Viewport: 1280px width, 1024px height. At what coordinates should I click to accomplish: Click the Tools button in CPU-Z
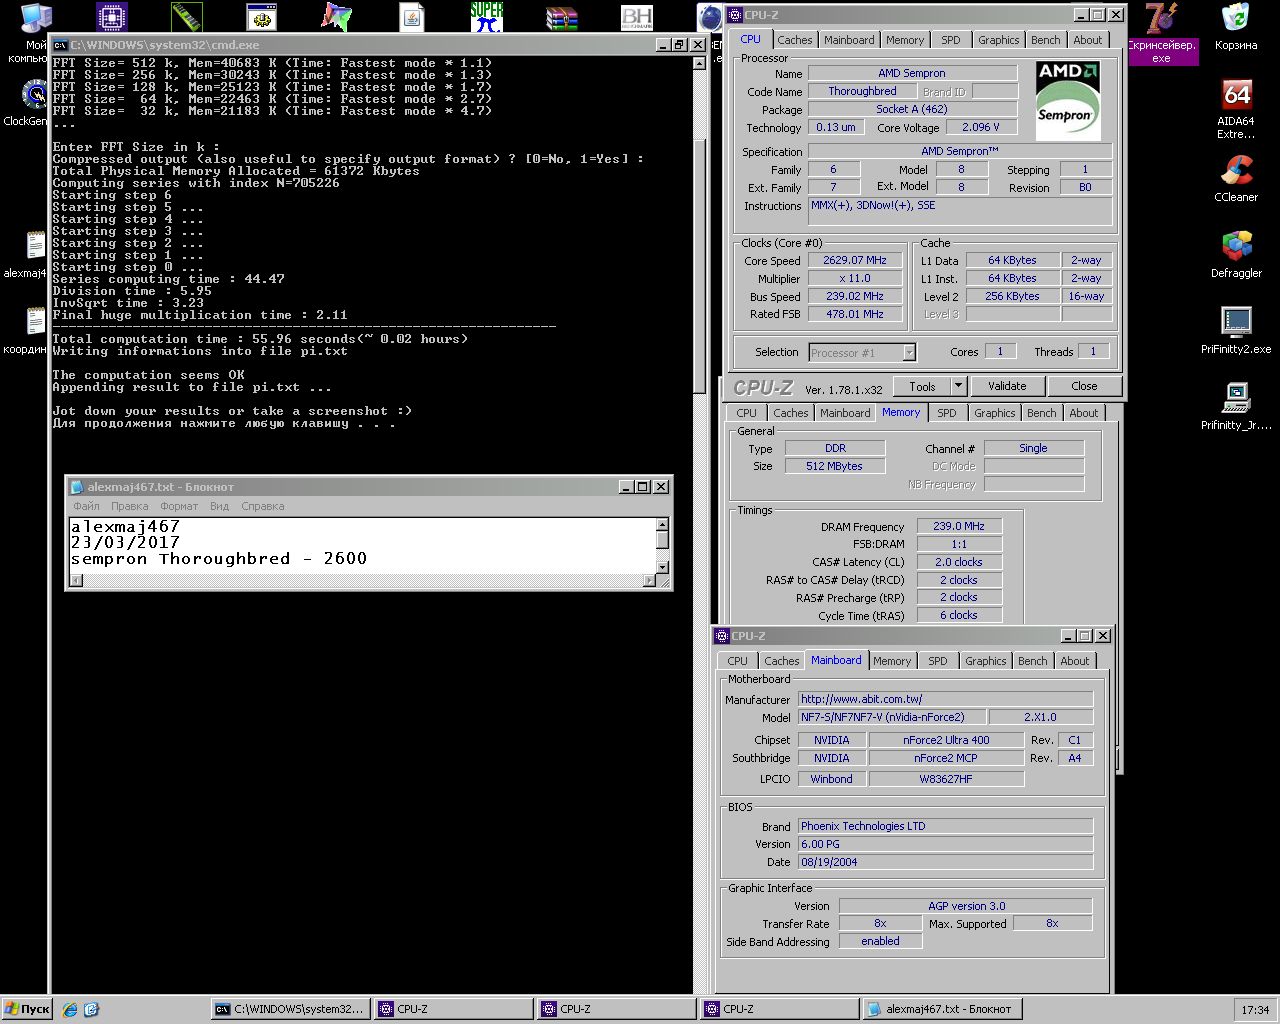(922, 386)
